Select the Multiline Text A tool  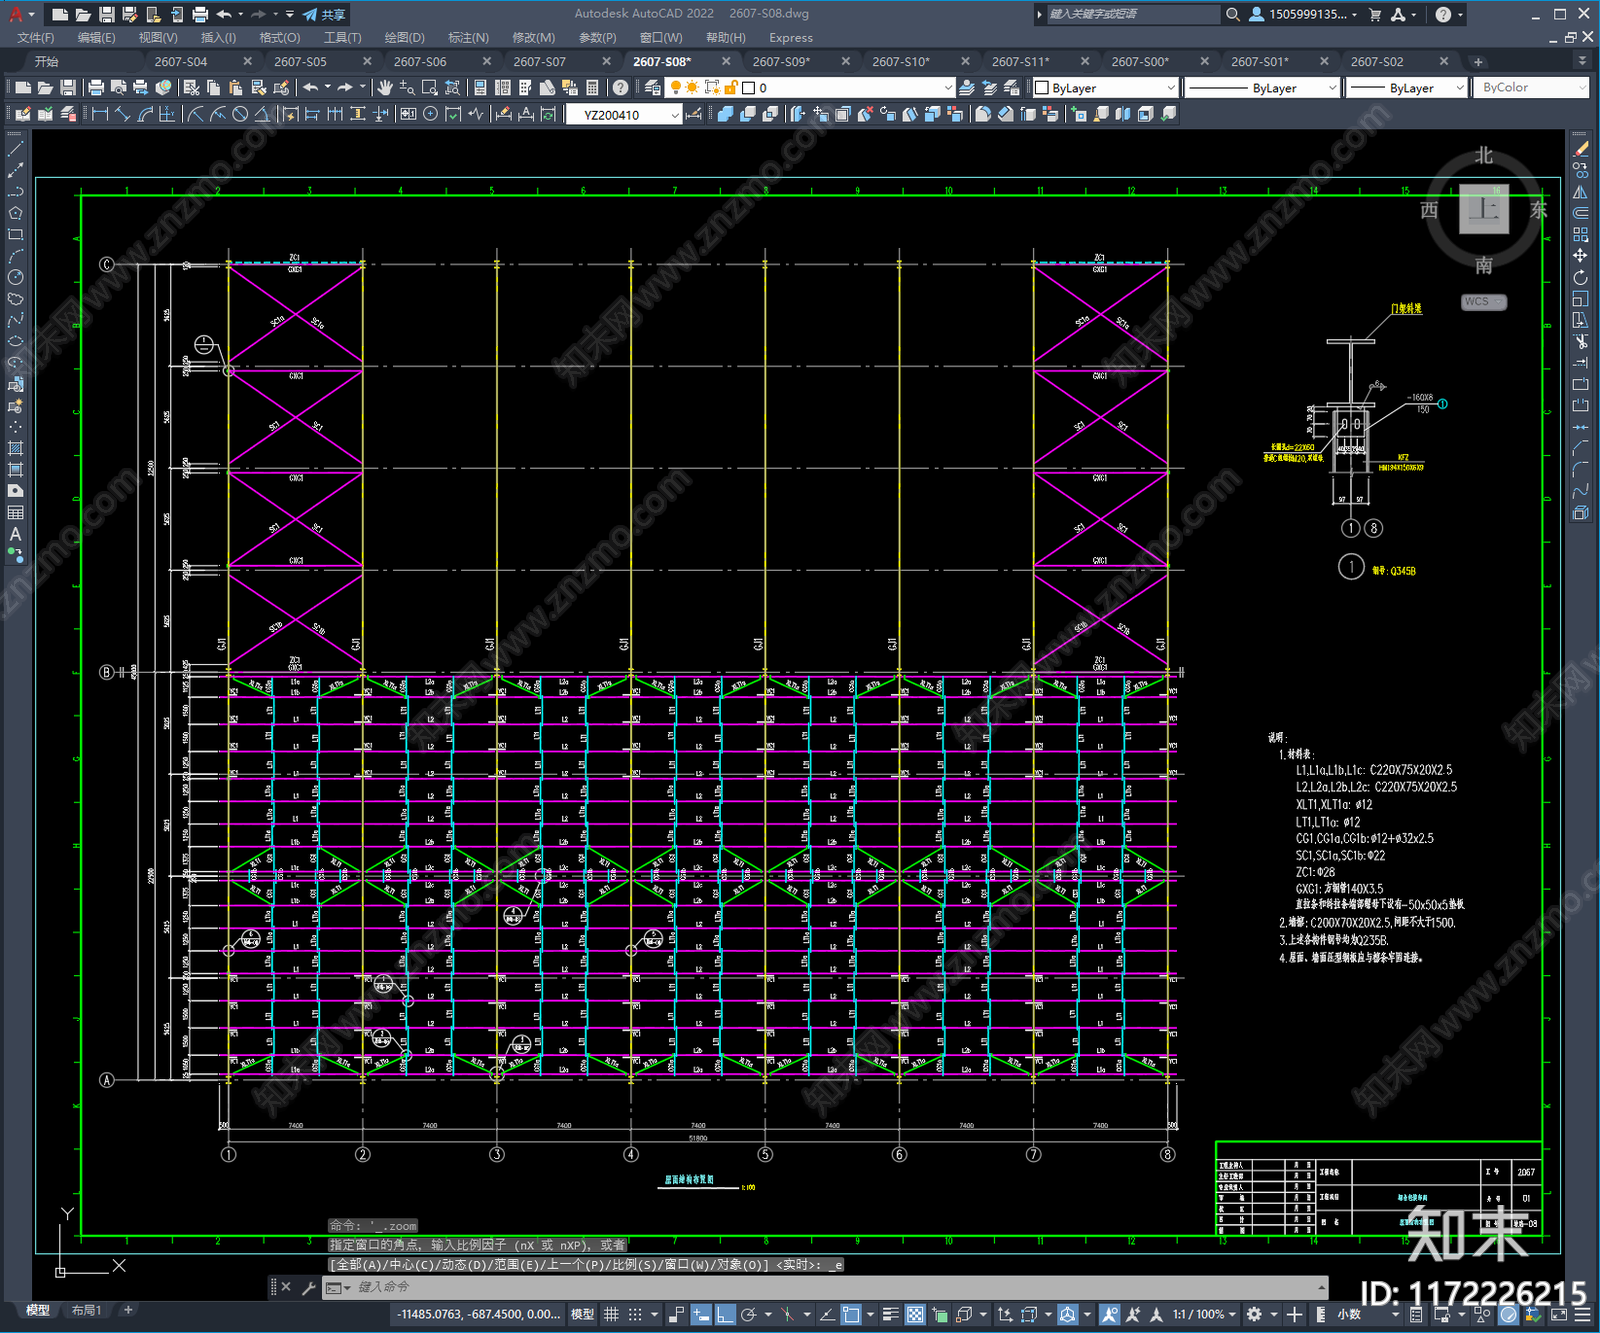(x=15, y=534)
